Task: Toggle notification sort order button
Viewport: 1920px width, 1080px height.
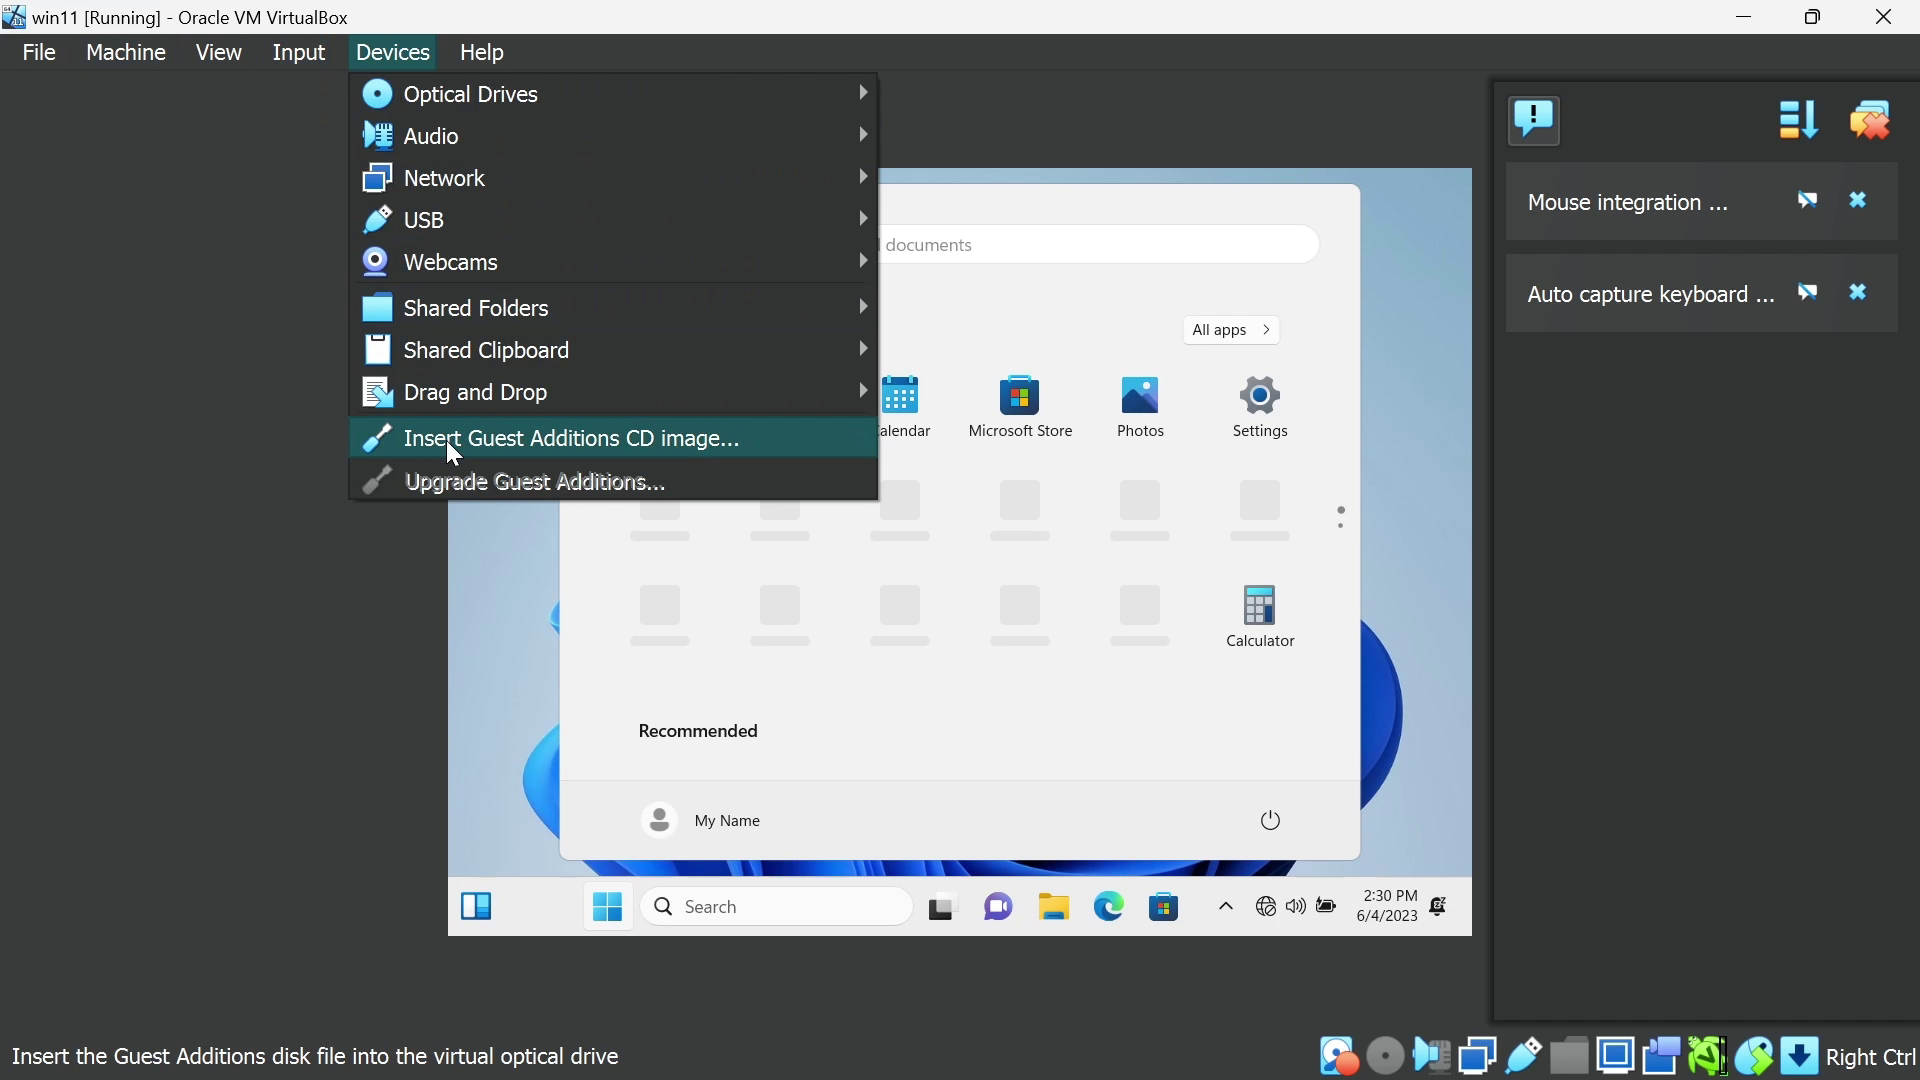Action: click(x=1798, y=121)
